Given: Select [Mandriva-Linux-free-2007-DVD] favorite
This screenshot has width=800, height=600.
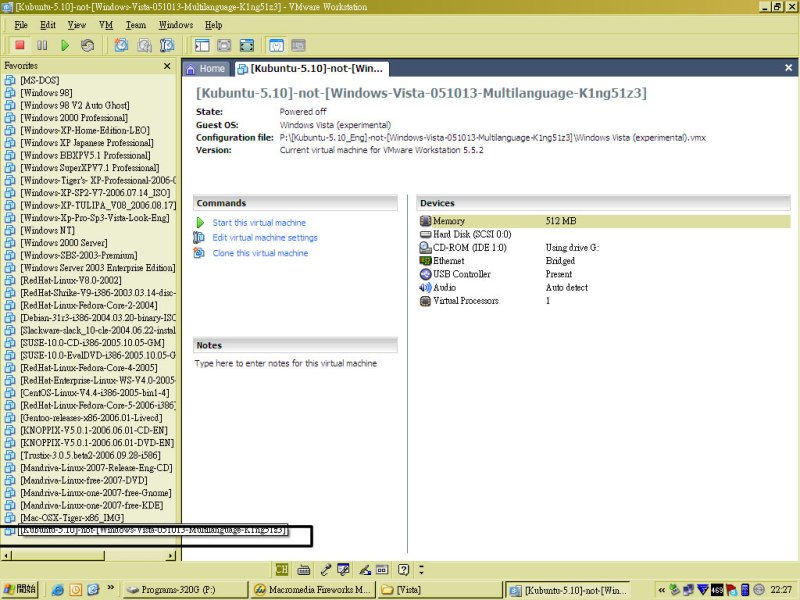Looking at the screenshot, I should coord(84,480).
